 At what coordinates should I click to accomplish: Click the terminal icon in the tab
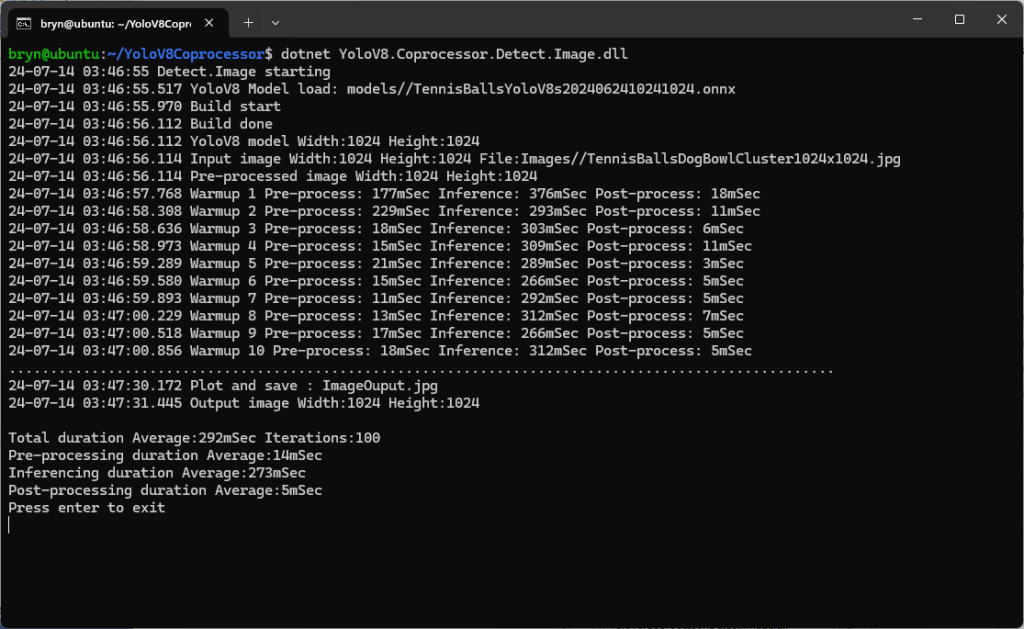[x=23, y=22]
